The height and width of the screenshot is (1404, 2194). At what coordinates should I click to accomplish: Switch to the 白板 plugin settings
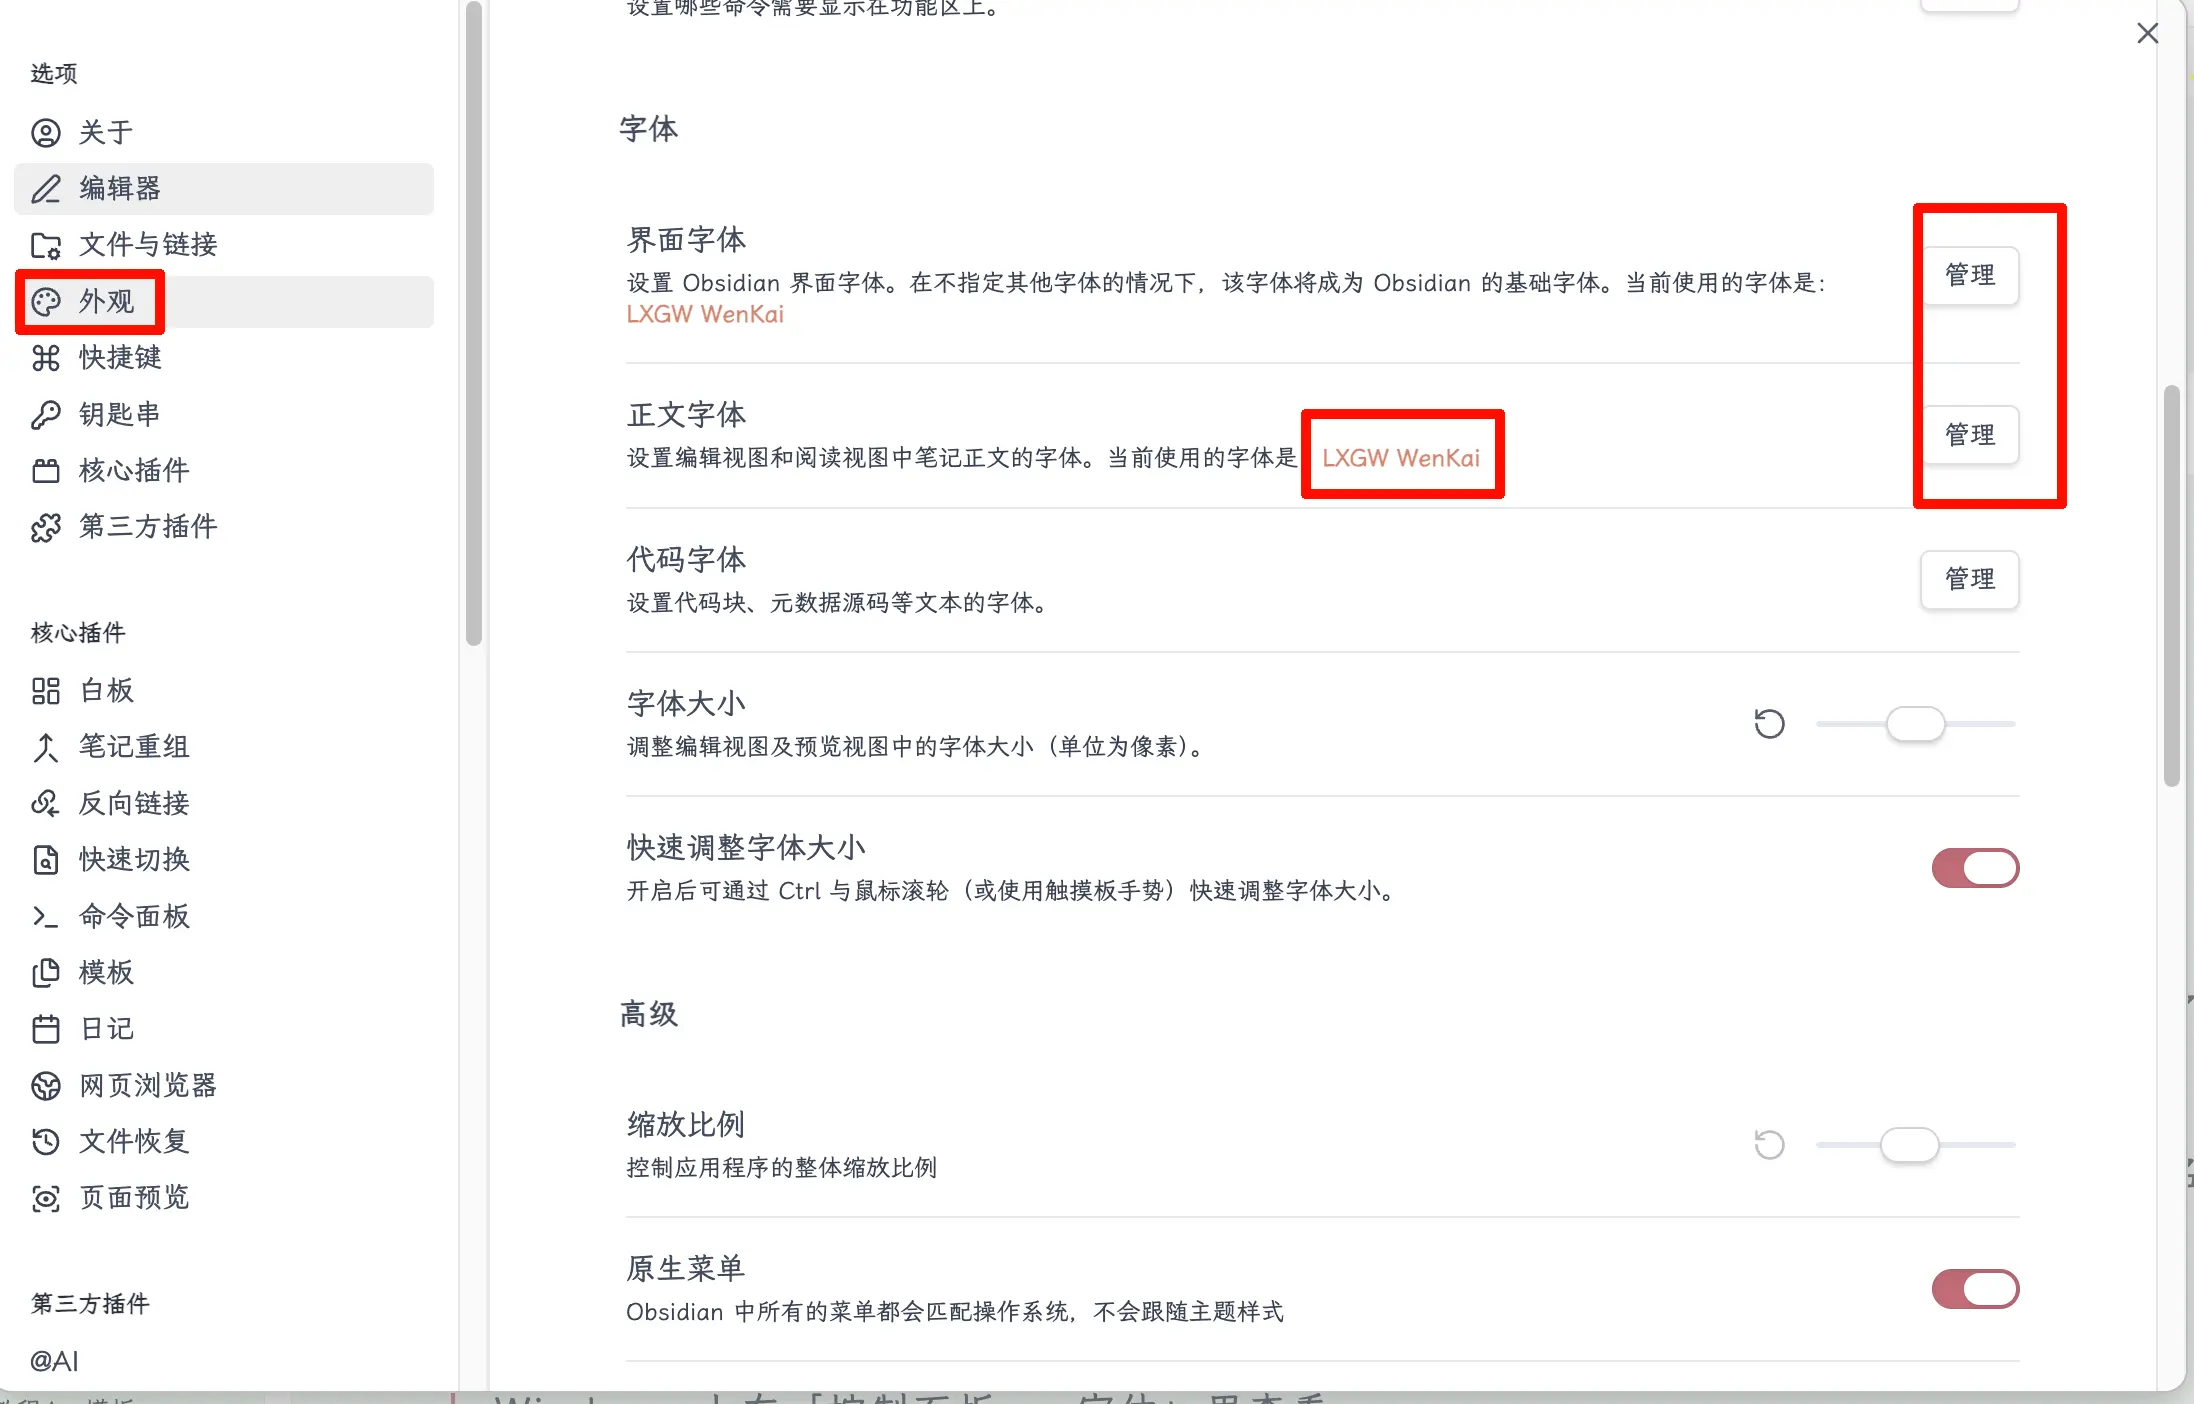pyautogui.click(x=106, y=690)
